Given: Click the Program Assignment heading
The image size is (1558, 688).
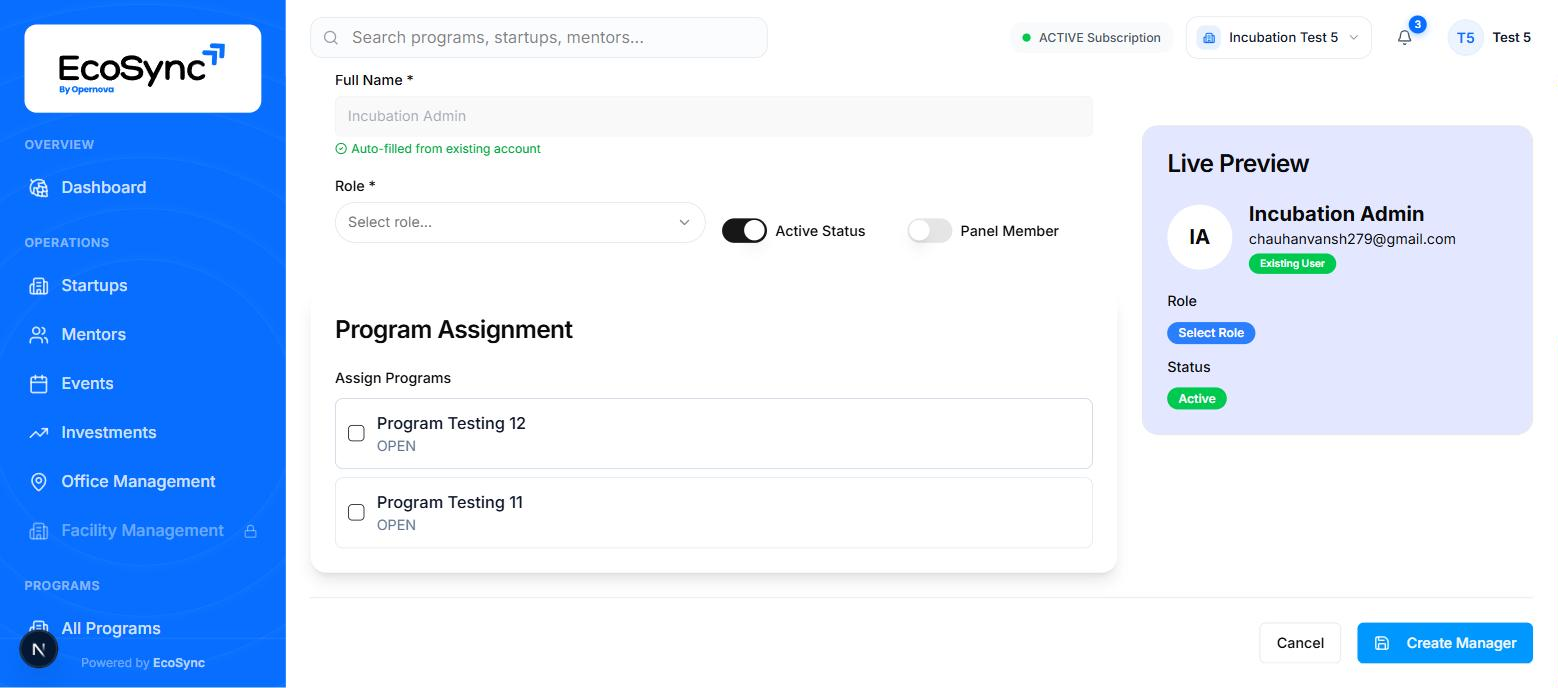Looking at the screenshot, I should [x=454, y=330].
